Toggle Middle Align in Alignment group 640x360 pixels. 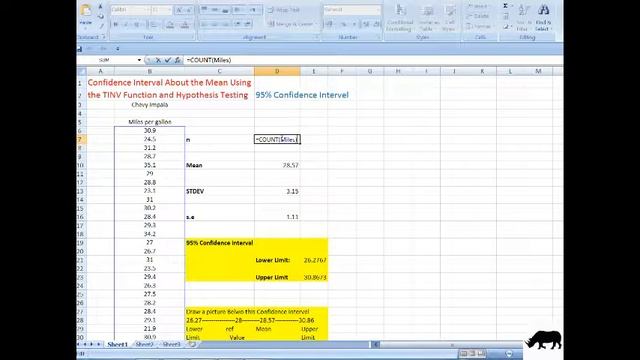(215, 10)
